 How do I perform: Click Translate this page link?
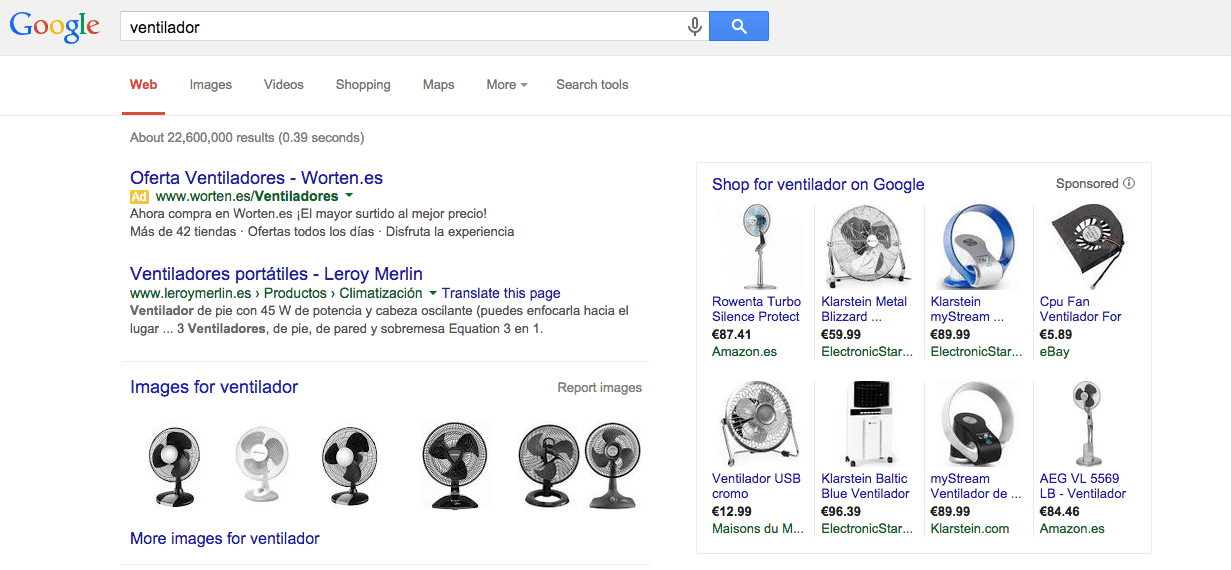pyautogui.click(x=501, y=293)
